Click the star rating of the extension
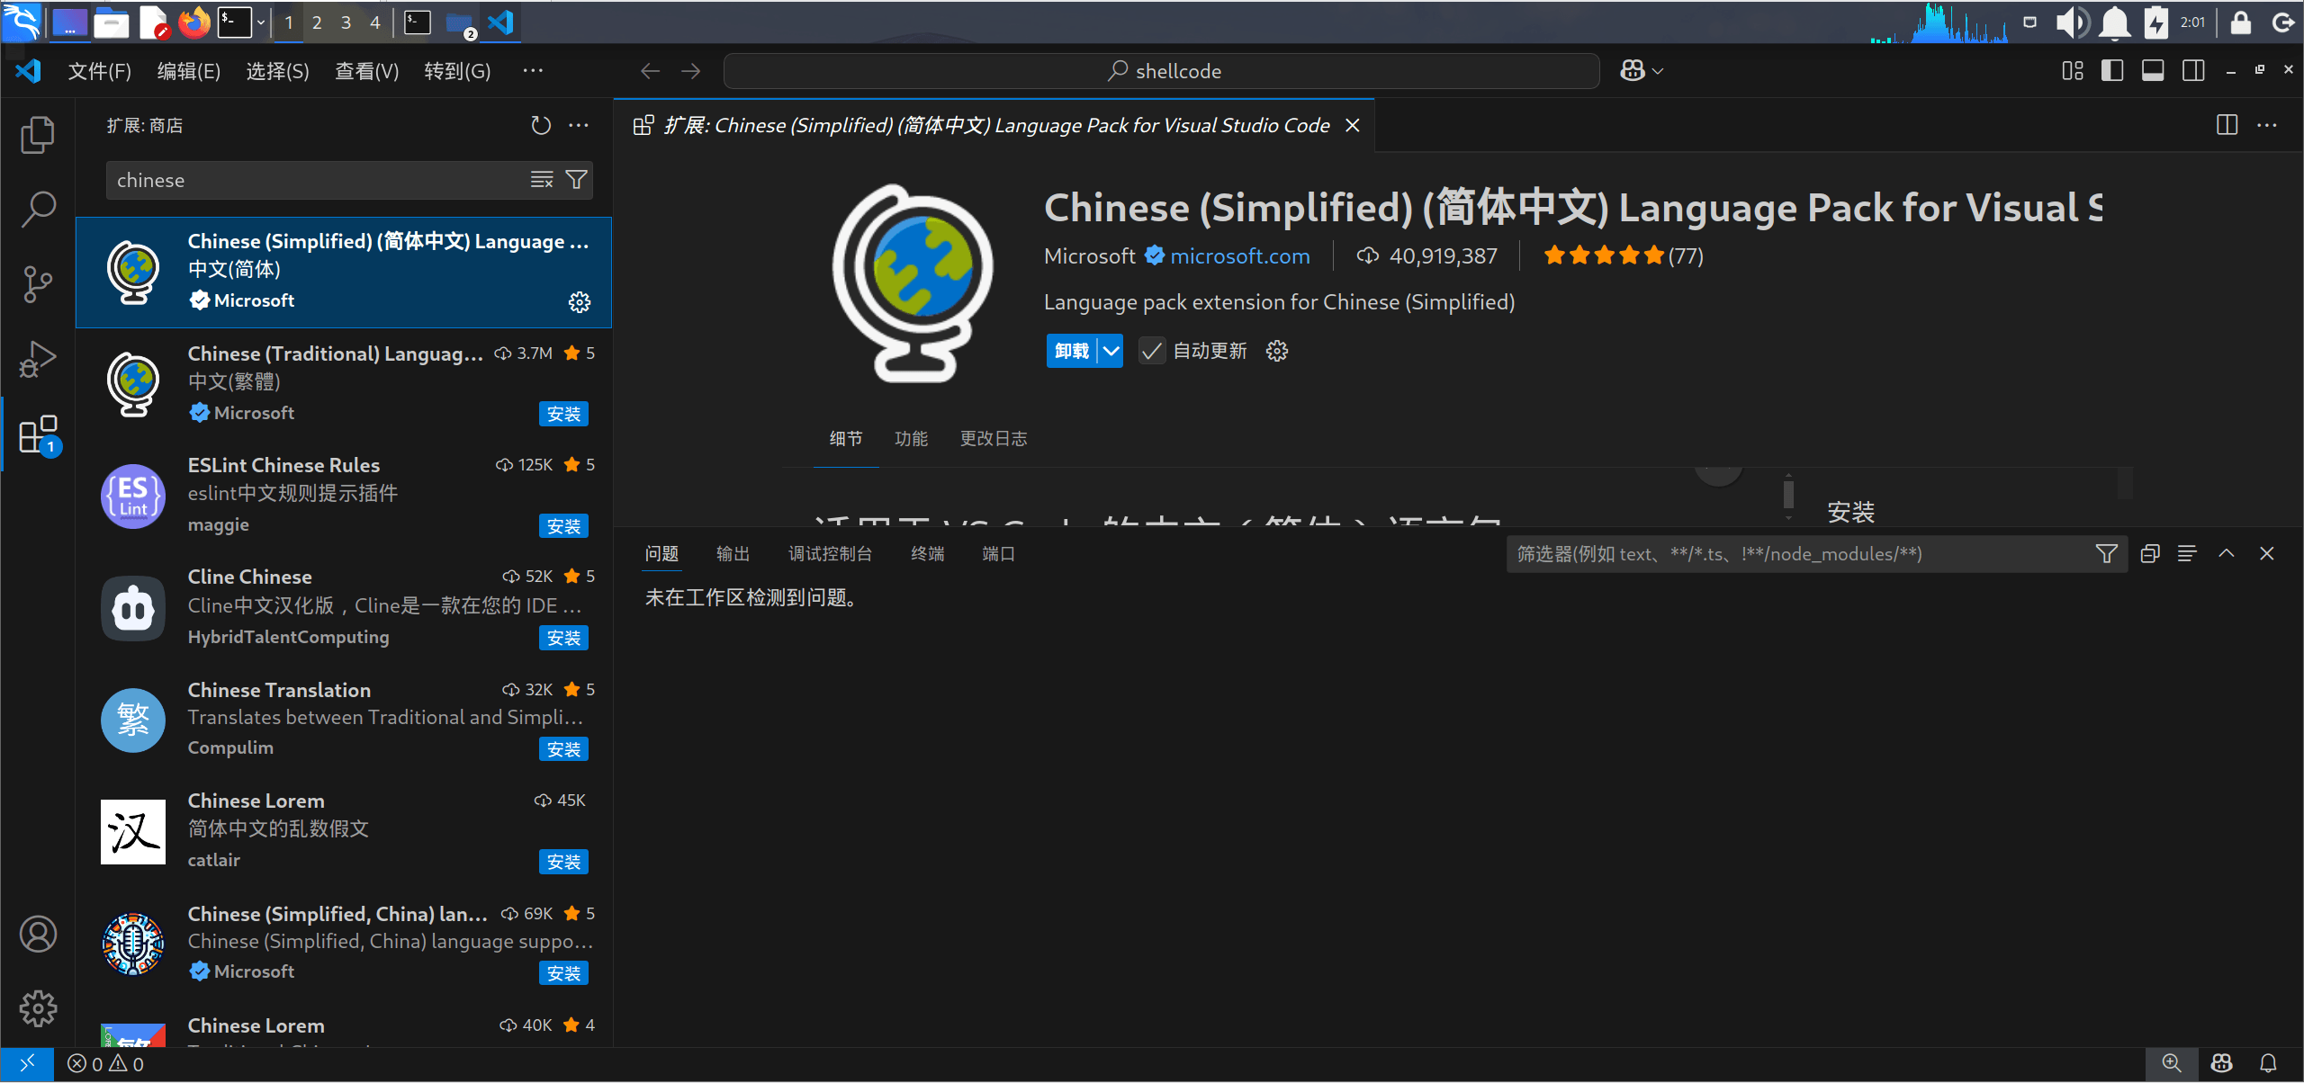The height and width of the screenshot is (1083, 2304). tap(1604, 256)
